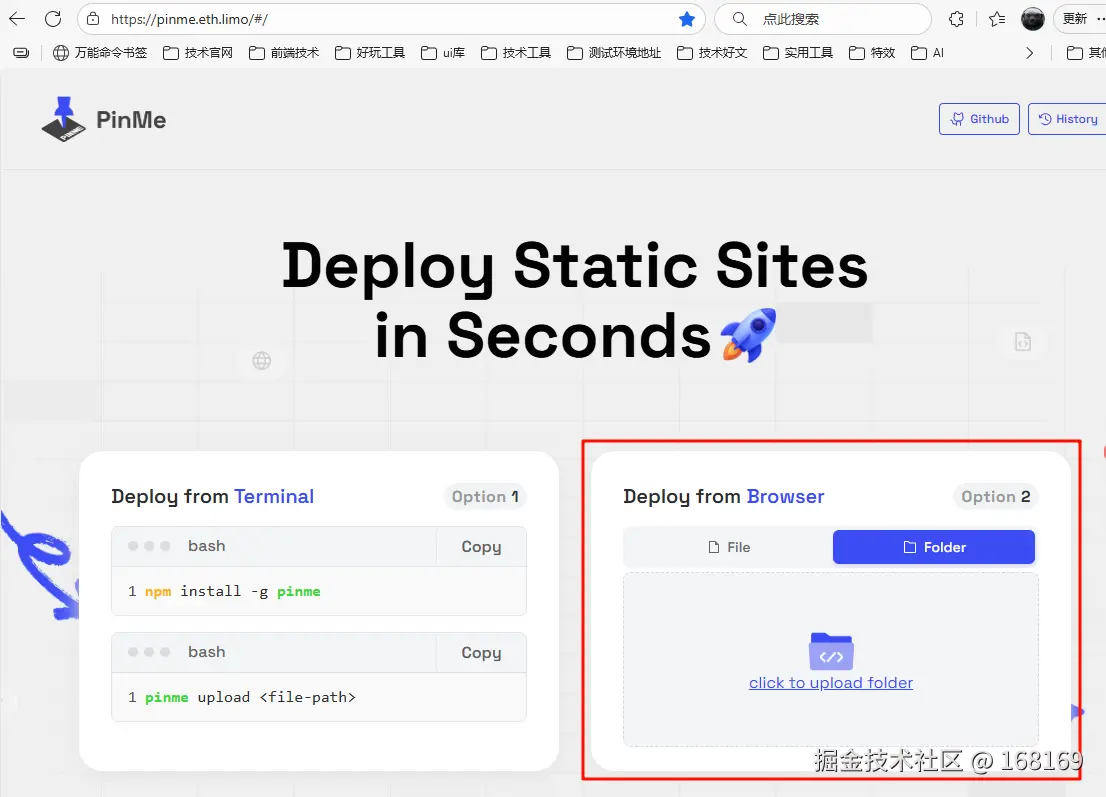Open the browser extensions puzzle icon
The width and height of the screenshot is (1106, 797).
pos(956,19)
